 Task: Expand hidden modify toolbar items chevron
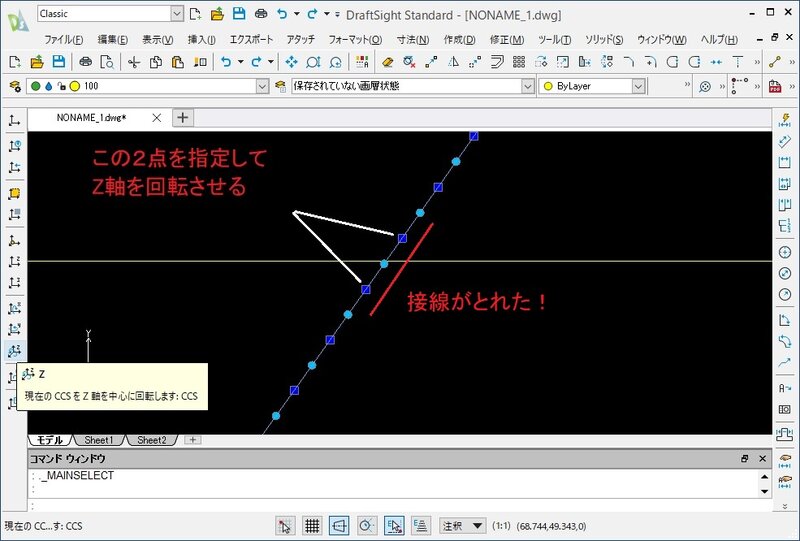tap(757, 62)
